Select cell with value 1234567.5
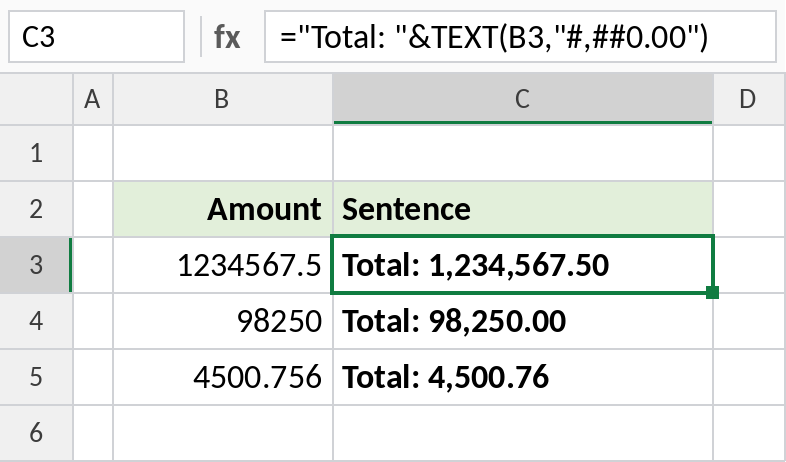 [x=223, y=265]
